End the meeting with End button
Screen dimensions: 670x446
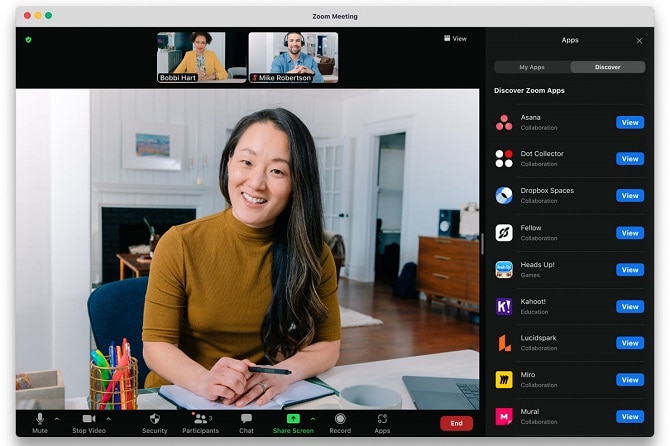coord(456,423)
